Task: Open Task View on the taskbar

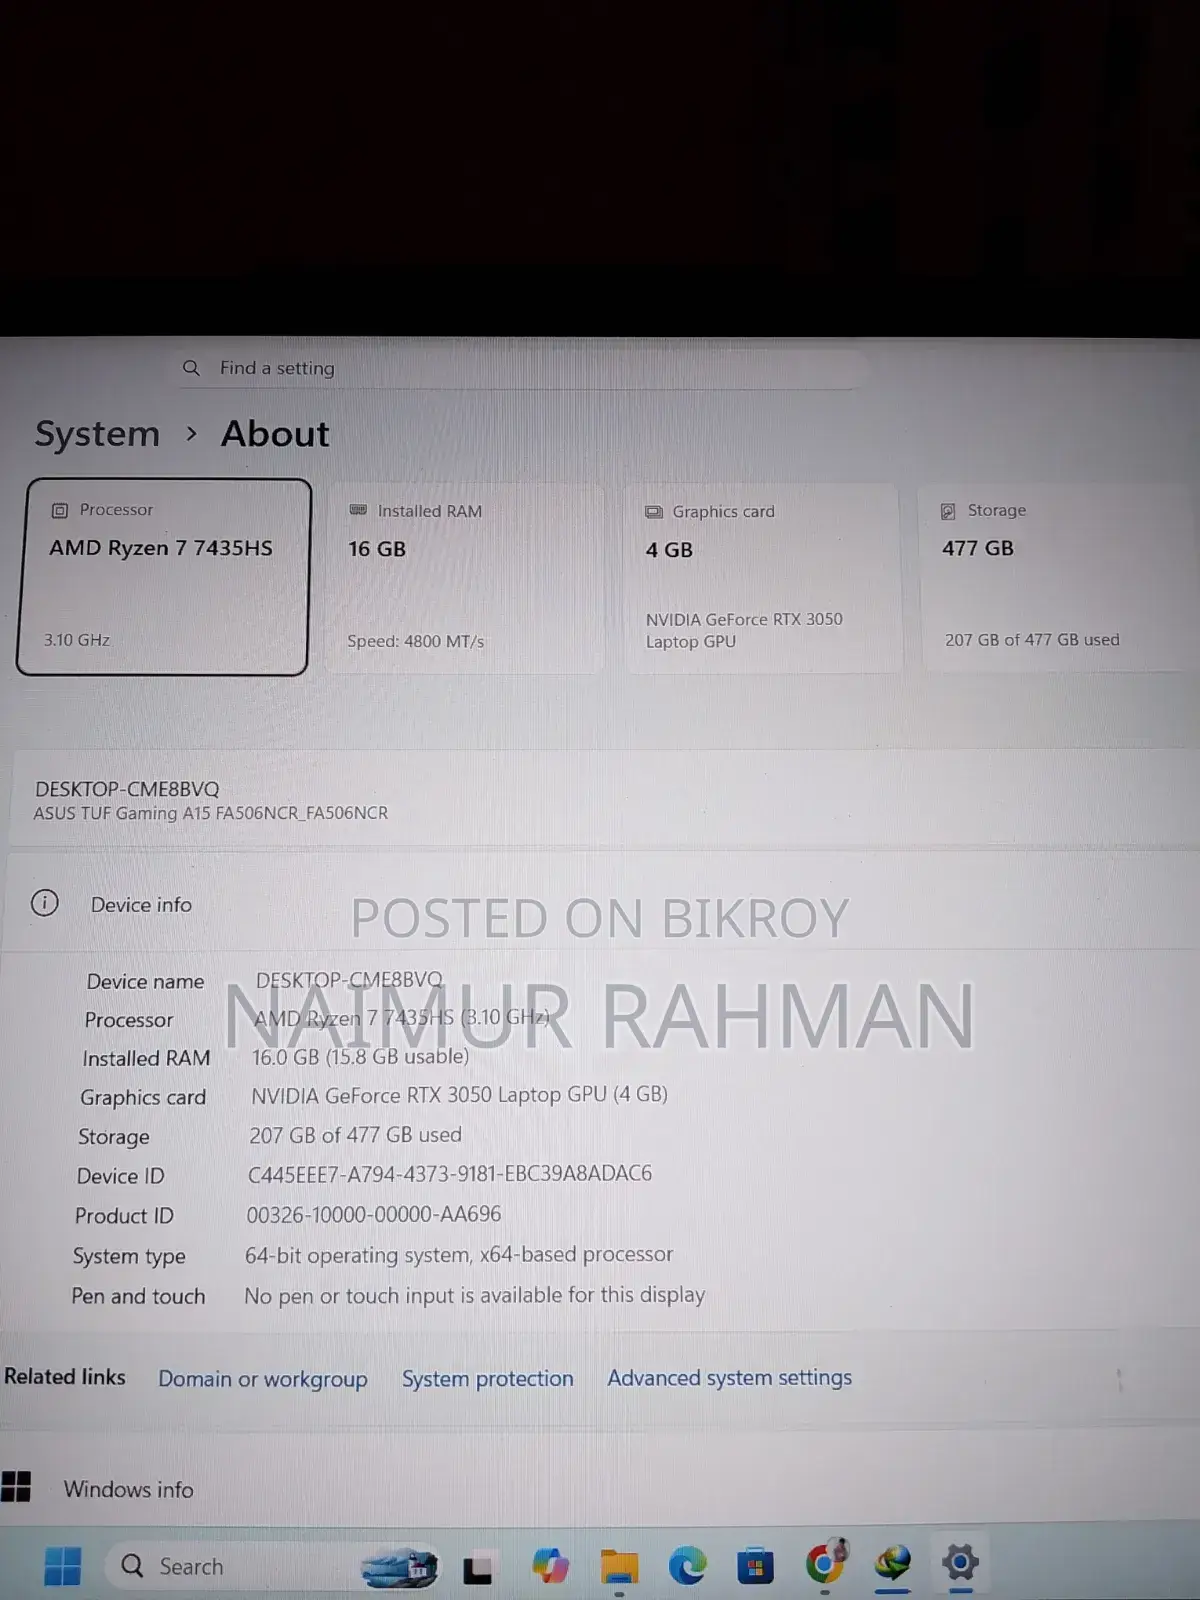Action: pyautogui.click(x=477, y=1569)
